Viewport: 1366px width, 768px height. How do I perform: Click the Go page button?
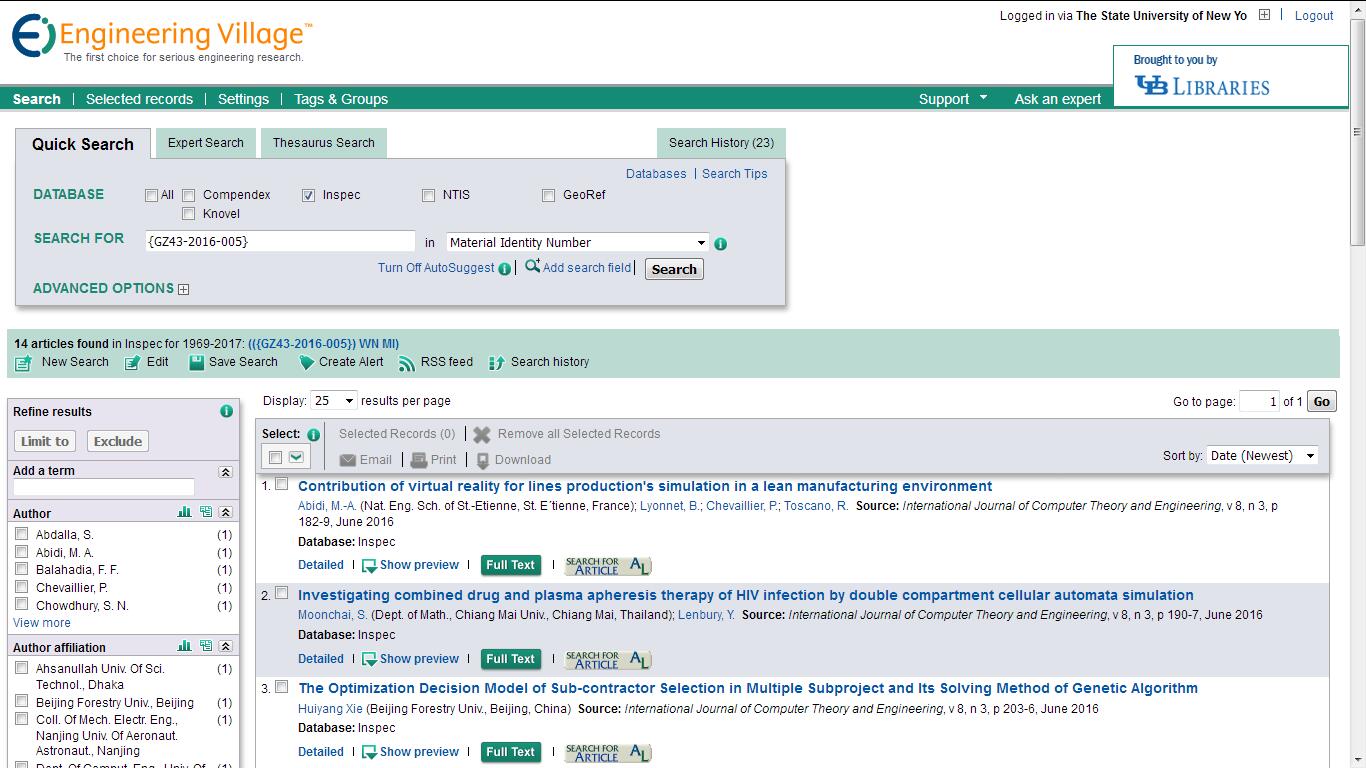tap(1322, 401)
